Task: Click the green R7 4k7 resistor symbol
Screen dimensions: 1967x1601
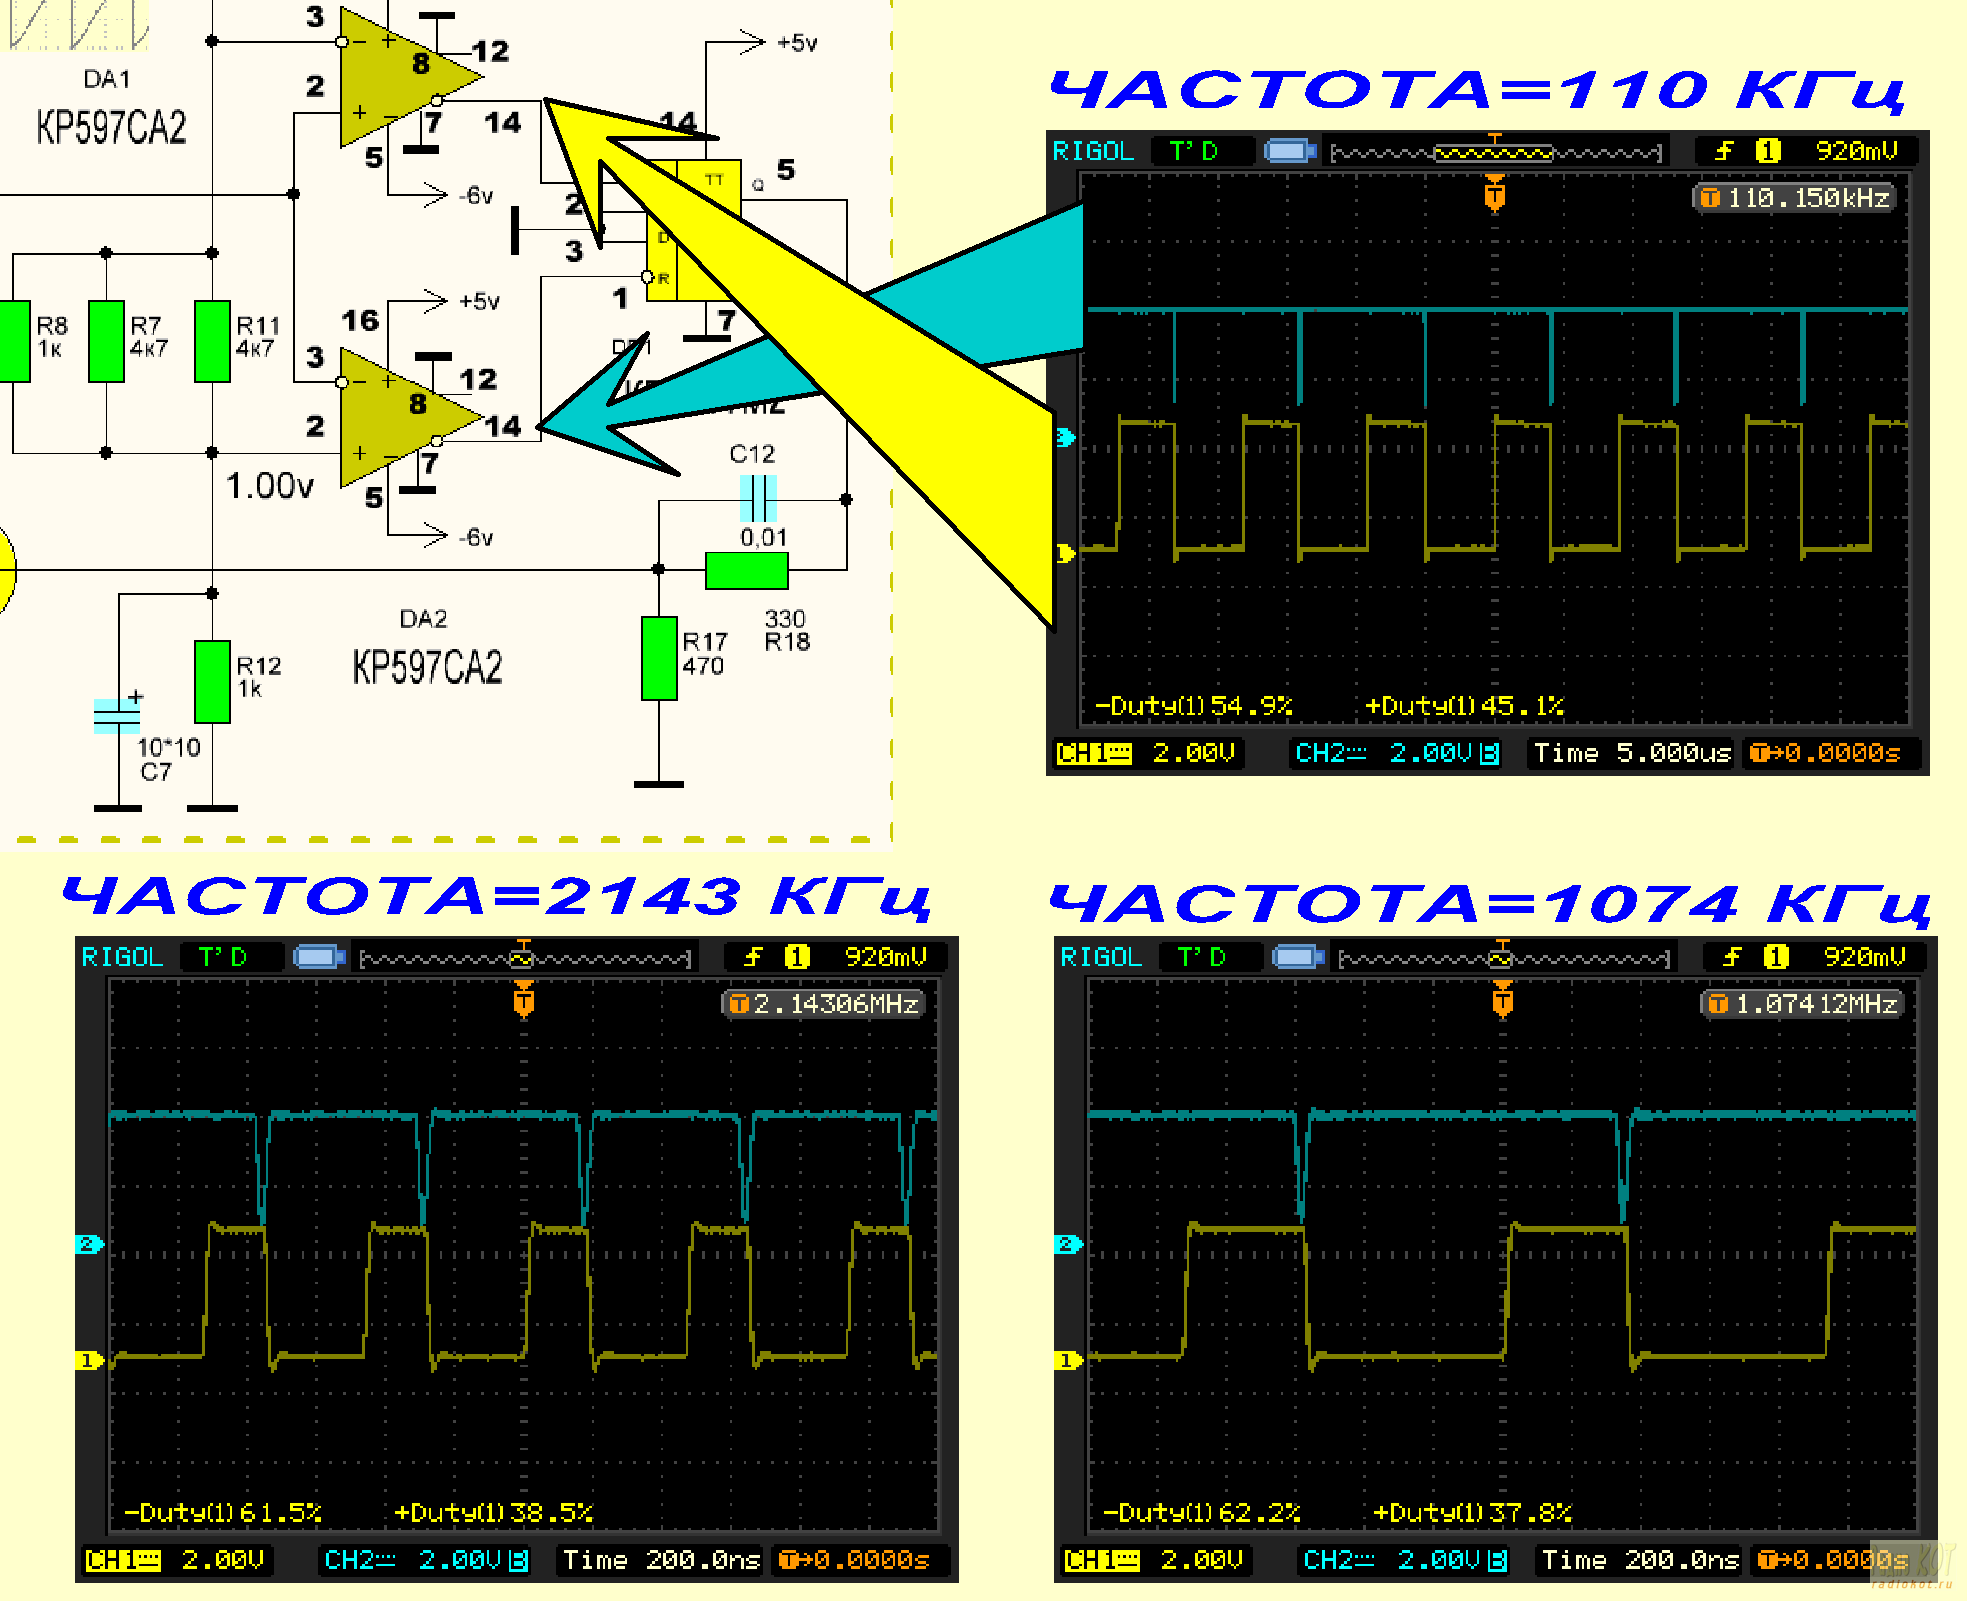Action: [106, 341]
